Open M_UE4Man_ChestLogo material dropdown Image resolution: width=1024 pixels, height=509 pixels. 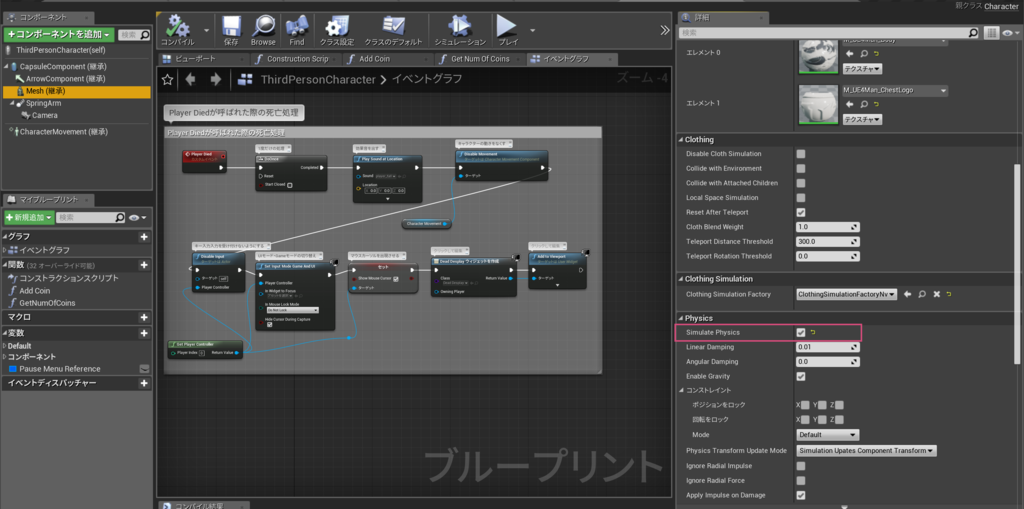[894, 90]
